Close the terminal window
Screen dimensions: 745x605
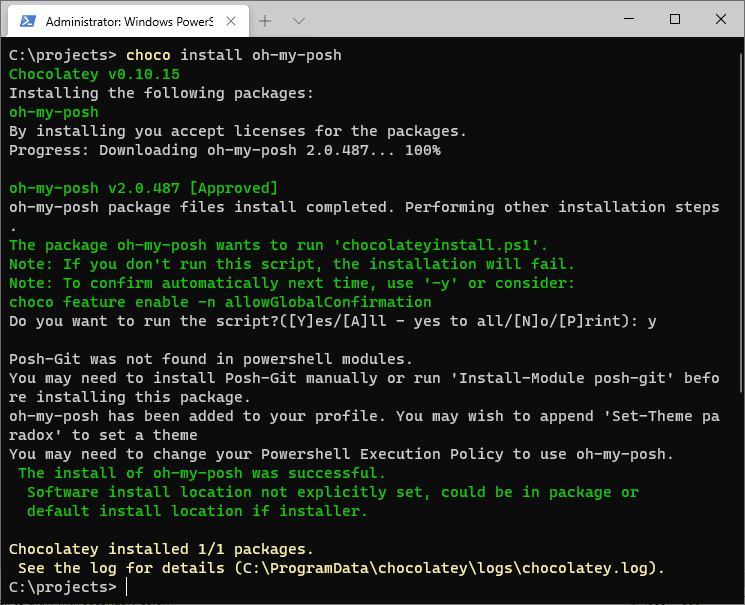click(x=720, y=19)
